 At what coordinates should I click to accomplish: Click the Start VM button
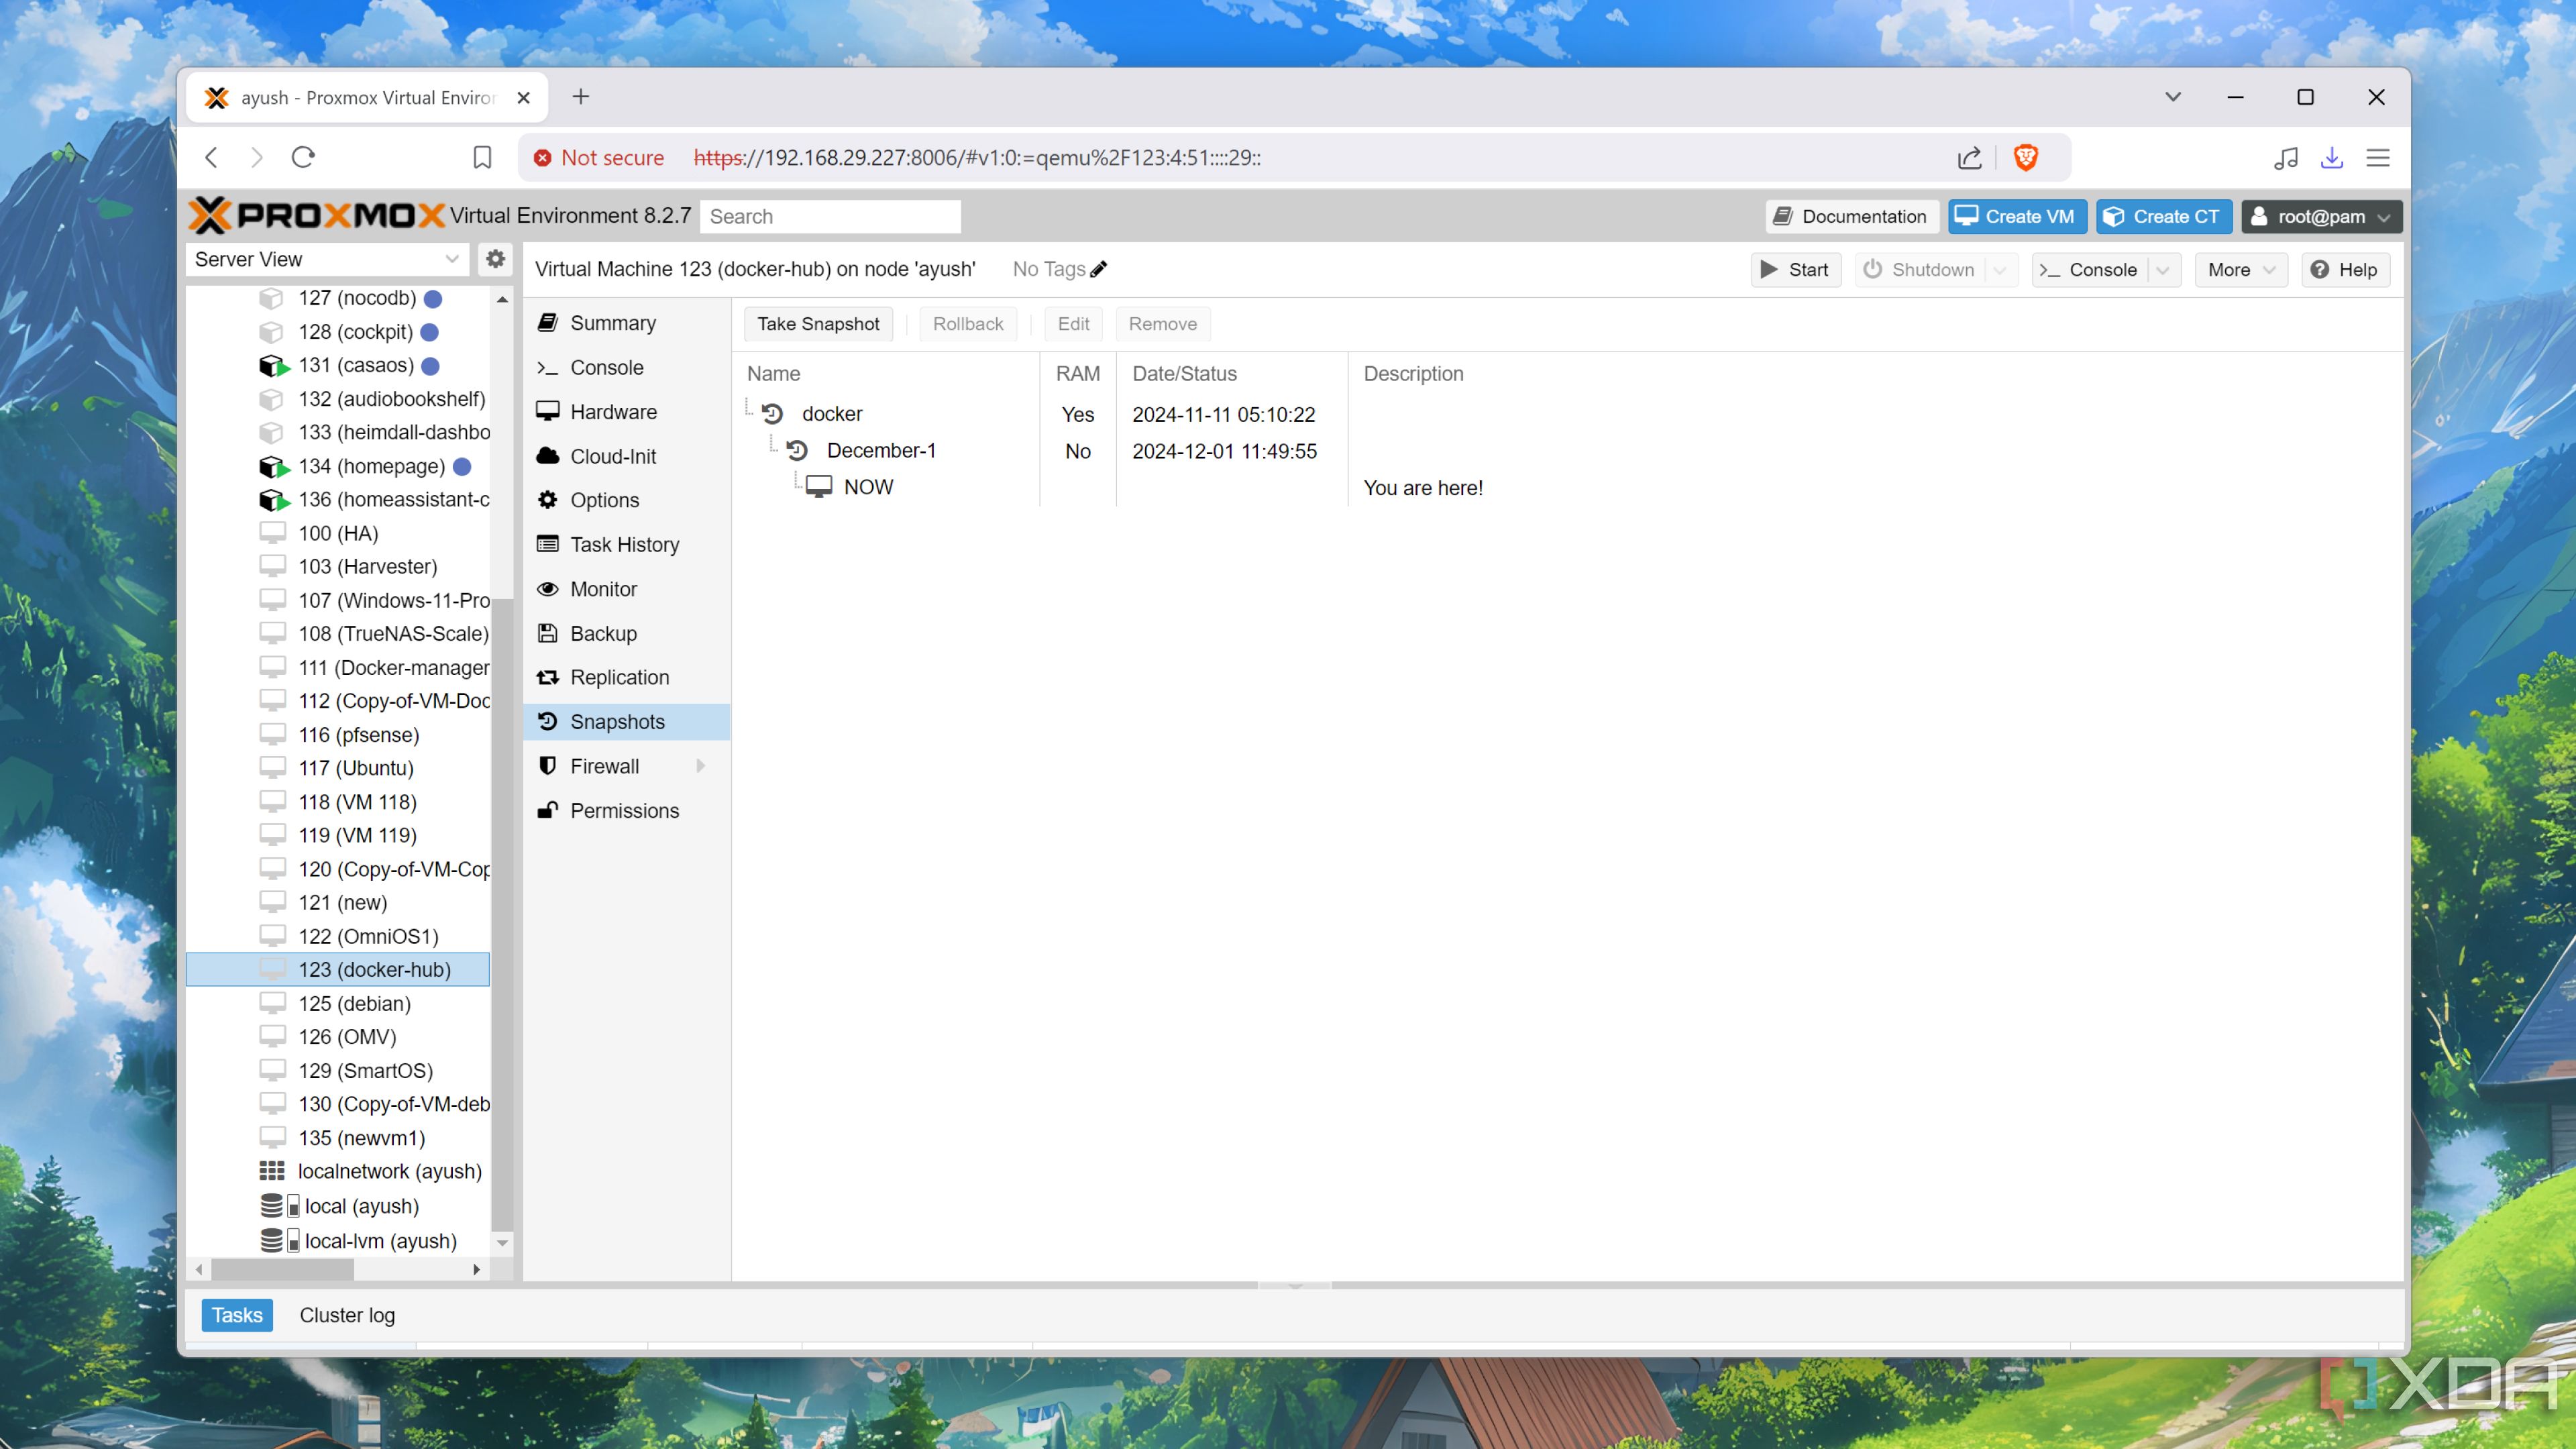tap(1795, 270)
